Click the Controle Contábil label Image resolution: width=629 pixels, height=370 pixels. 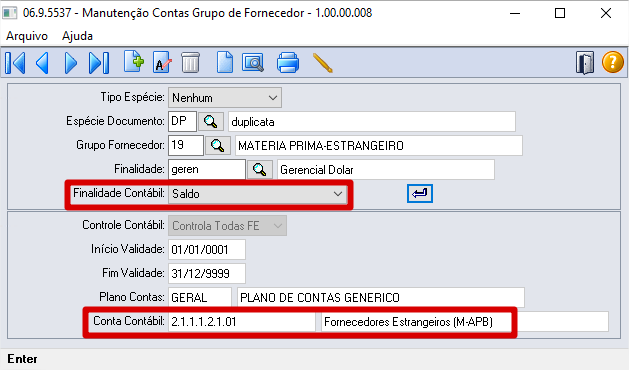coord(123,225)
